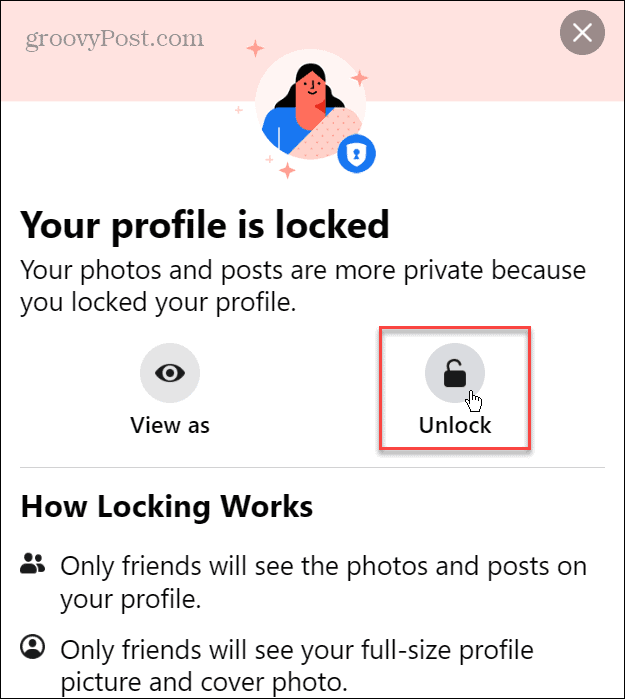The width and height of the screenshot is (625, 699).
Task: Click the open padlock Unlock icon
Action: pyautogui.click(x=455, y=374)
